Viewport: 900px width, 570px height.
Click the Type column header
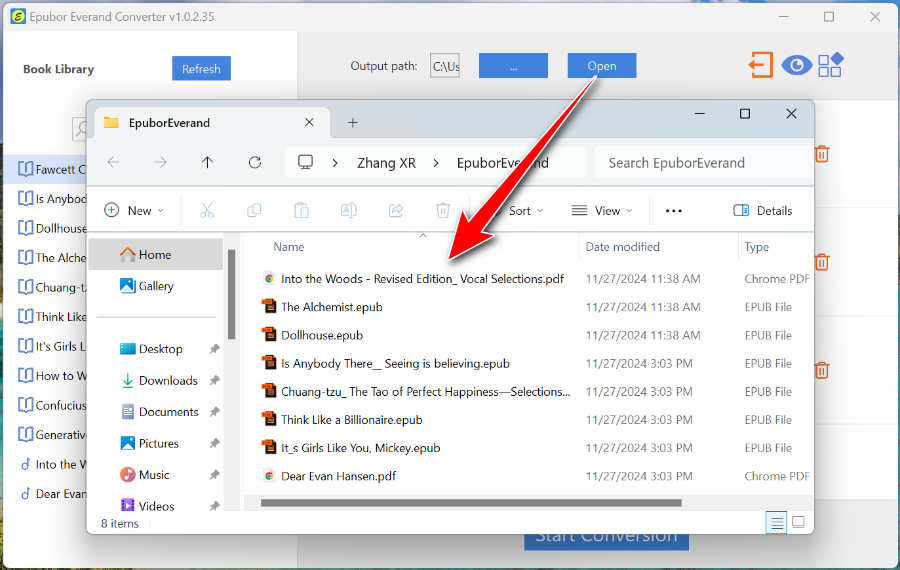coord(757,247)
